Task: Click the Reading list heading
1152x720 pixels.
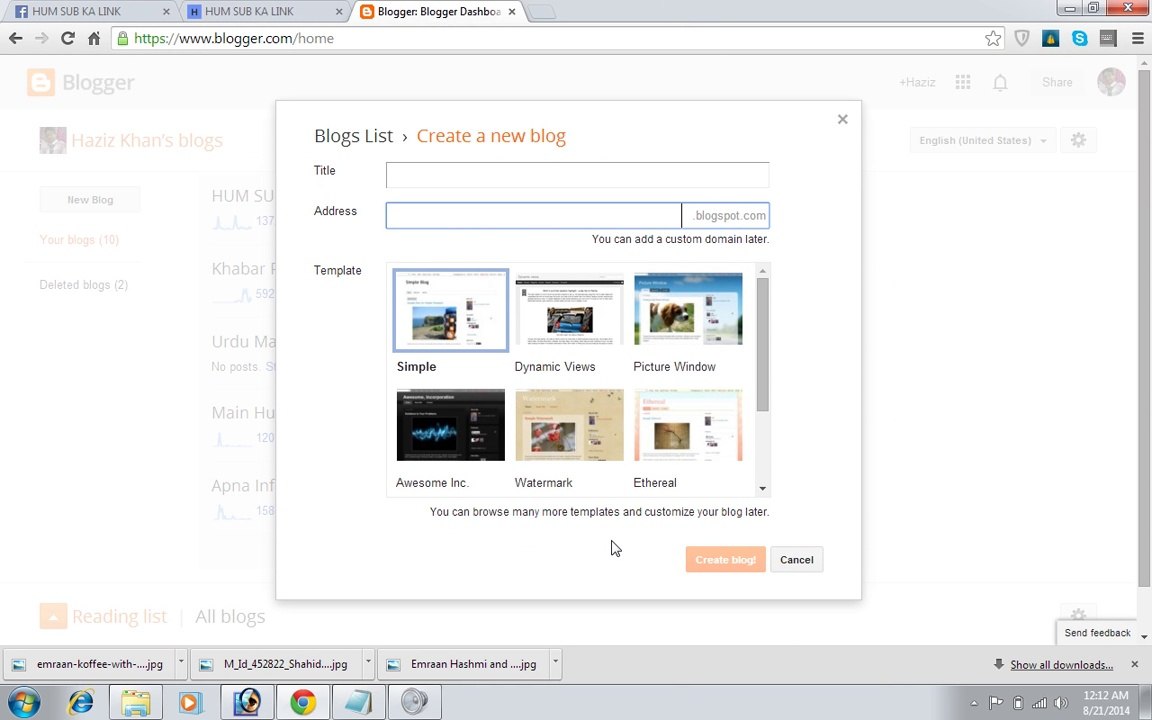Action: click(119, 616)
